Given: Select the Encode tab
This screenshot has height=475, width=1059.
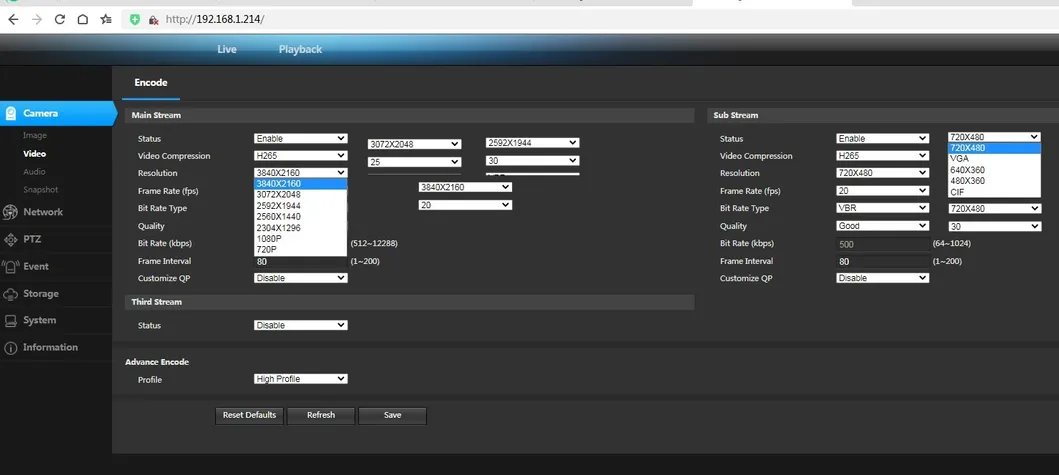Looking at the screenshot, I should pos(151,82).
